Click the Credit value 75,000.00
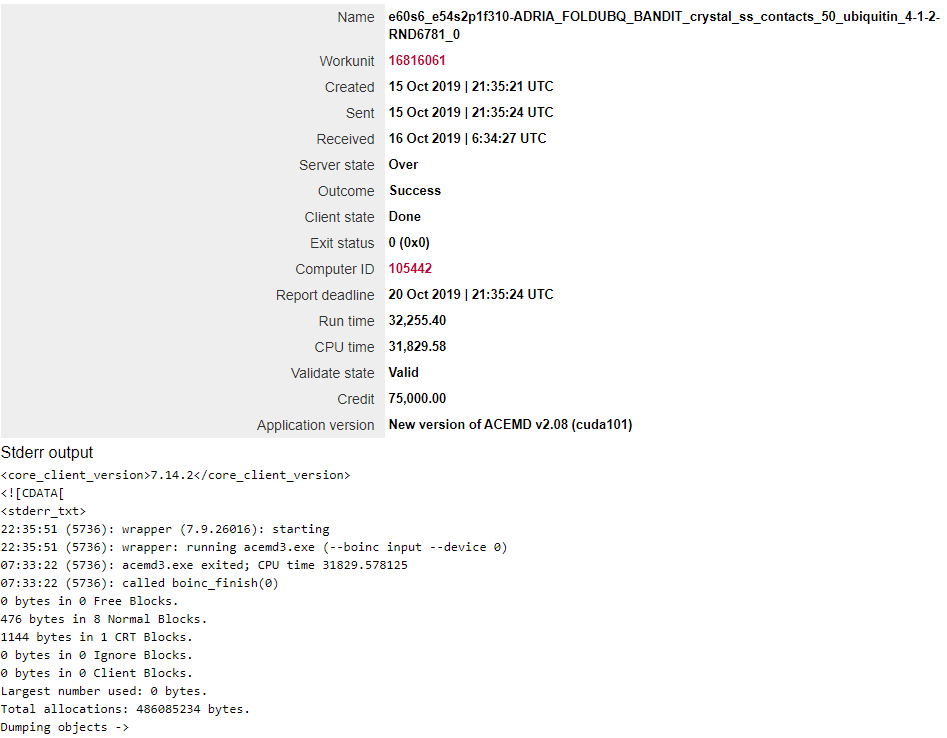947x738 pixels. click(417, 398)
